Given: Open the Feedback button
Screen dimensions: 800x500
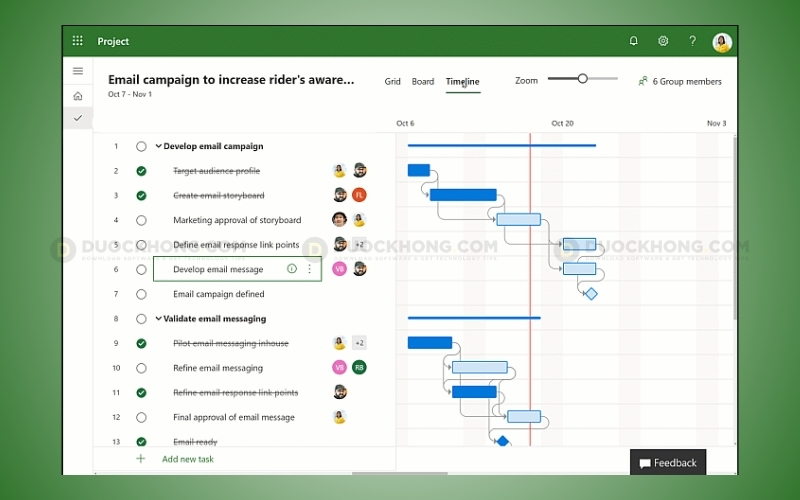Looking at the screenshot, I should pyautogui.click(x=668, y=463).
